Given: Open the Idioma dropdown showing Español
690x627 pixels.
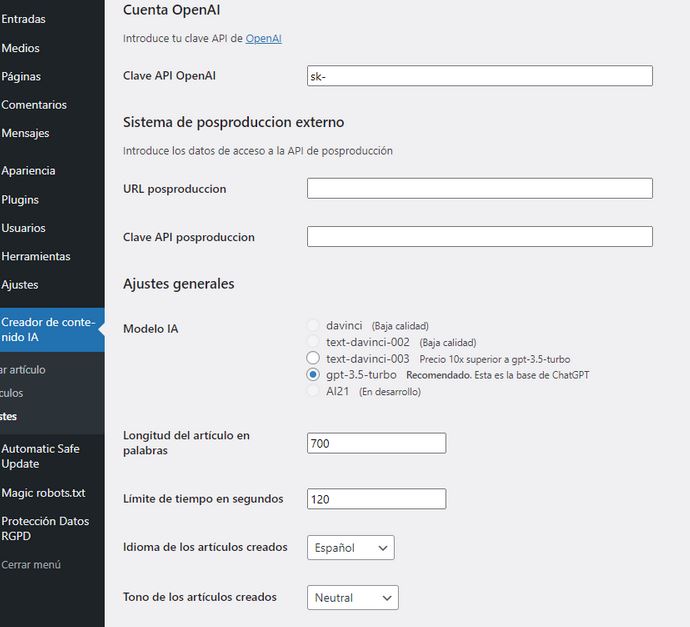Looking at the screenshot, I should click(x=351, y=548).
